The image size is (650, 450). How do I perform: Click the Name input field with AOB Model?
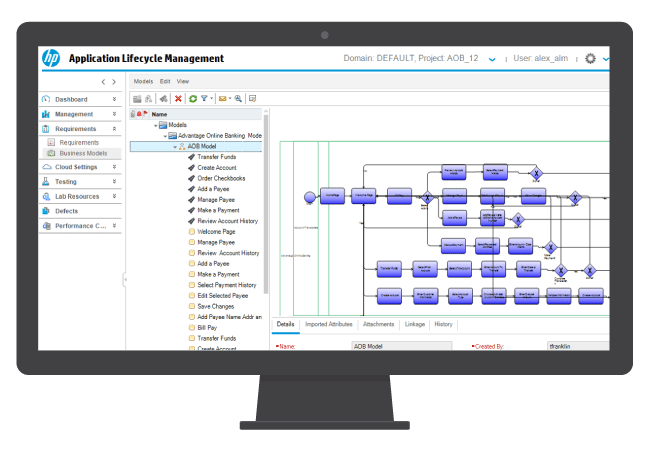tap(402, 346)
